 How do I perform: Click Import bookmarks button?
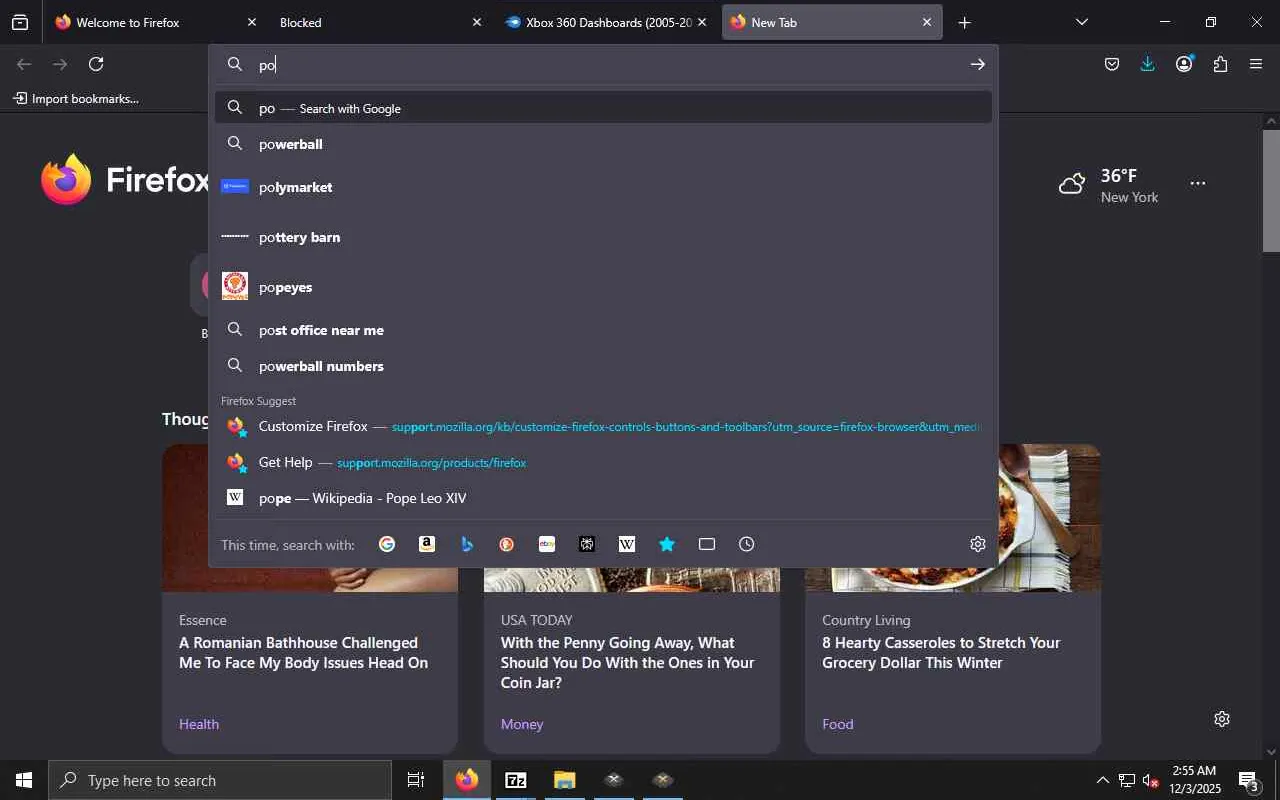pos(76,98)
